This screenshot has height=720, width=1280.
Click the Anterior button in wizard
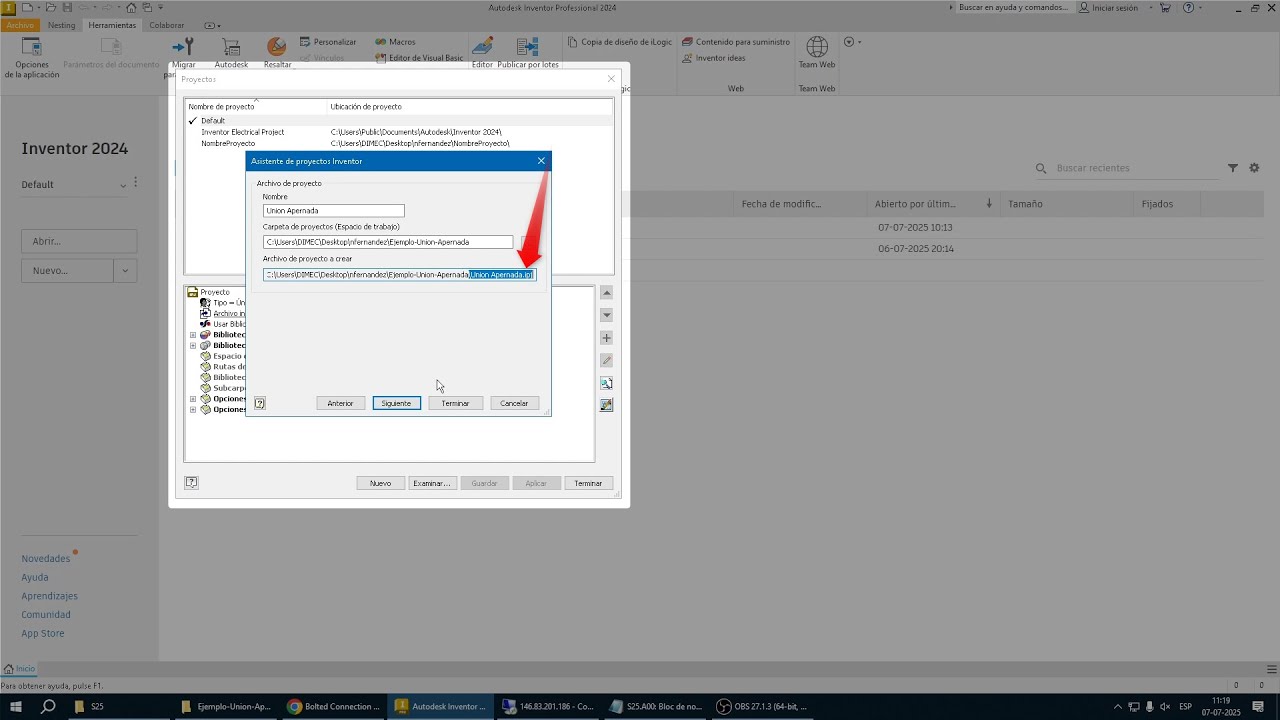pyautogui.click(x=341, y=403)
